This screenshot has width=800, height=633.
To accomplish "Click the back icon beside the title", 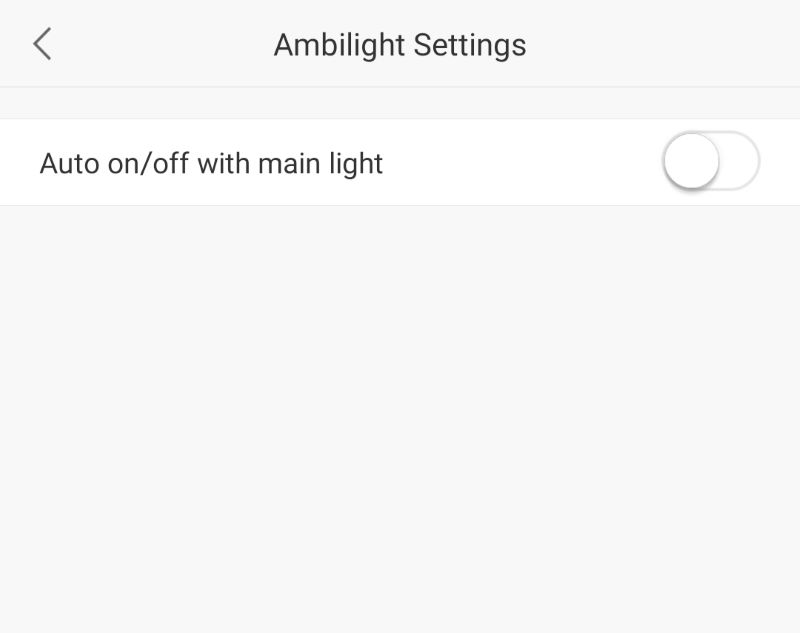I will pyautogui.click(x=42, y=44).
